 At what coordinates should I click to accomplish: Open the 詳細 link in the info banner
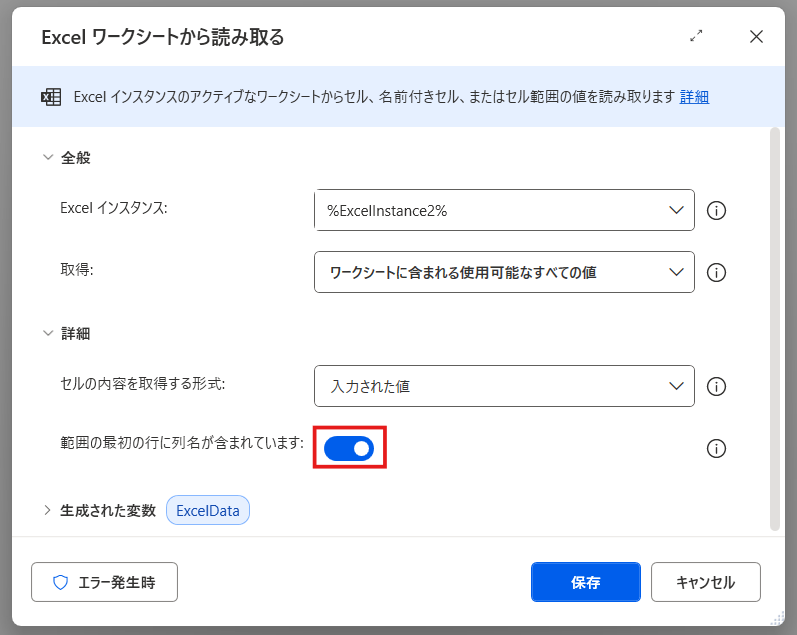pos(694,97)
